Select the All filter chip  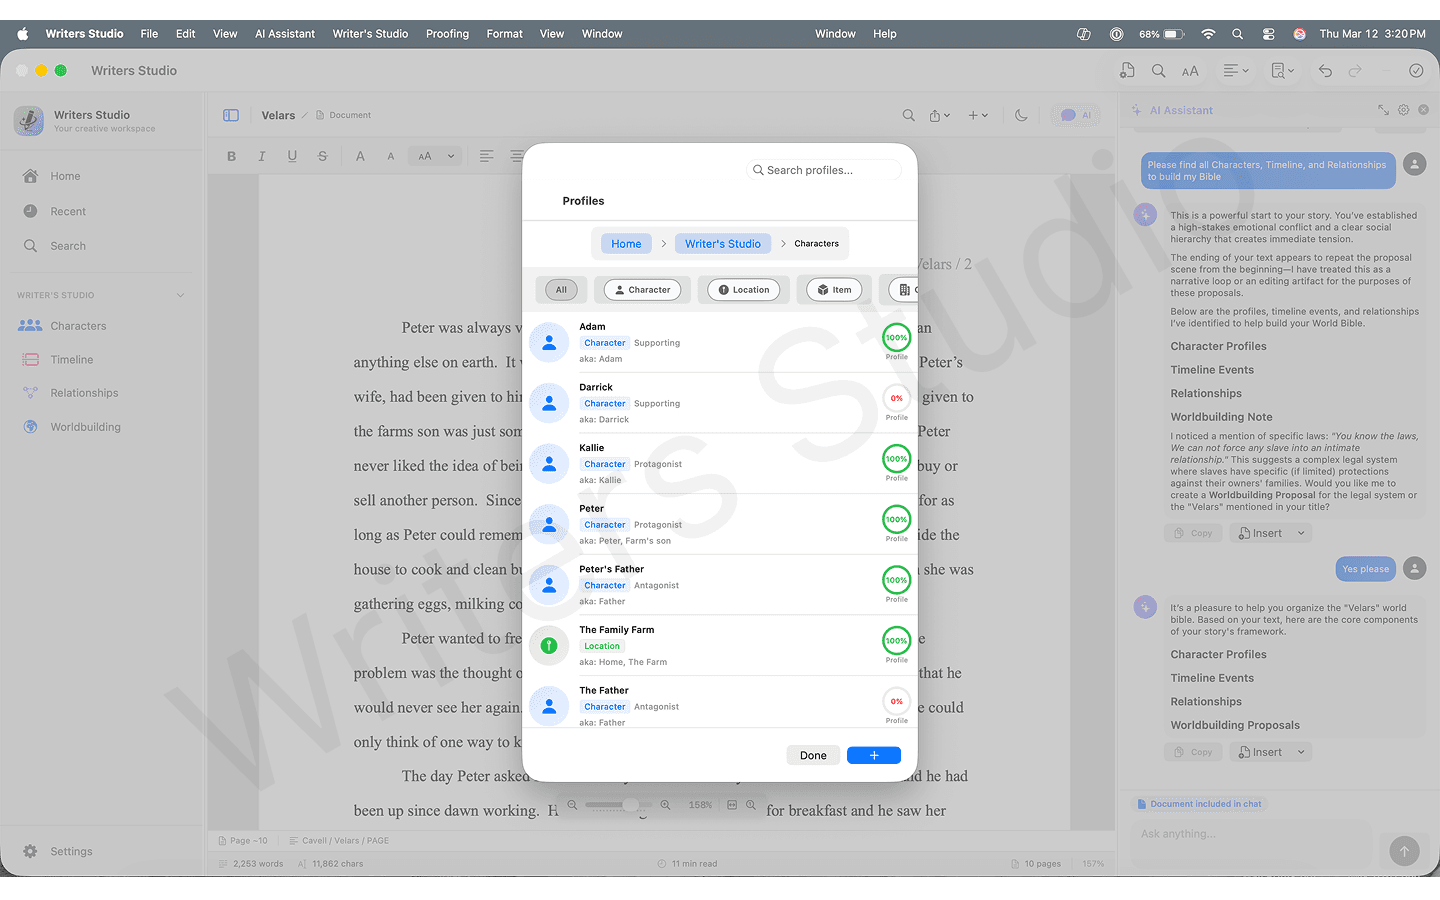point(561,290)
